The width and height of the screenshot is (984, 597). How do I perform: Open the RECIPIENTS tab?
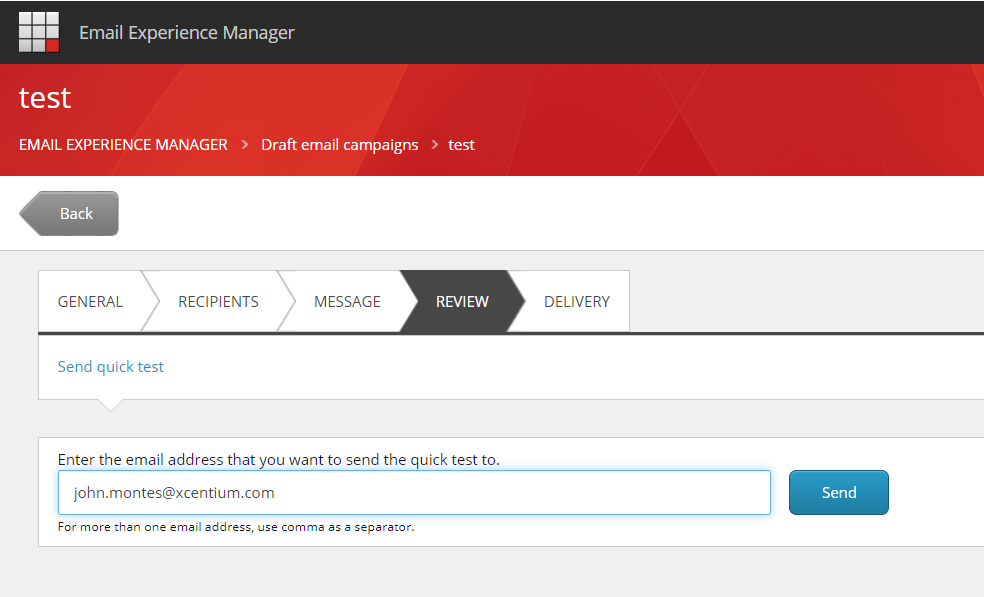point(218,302)
